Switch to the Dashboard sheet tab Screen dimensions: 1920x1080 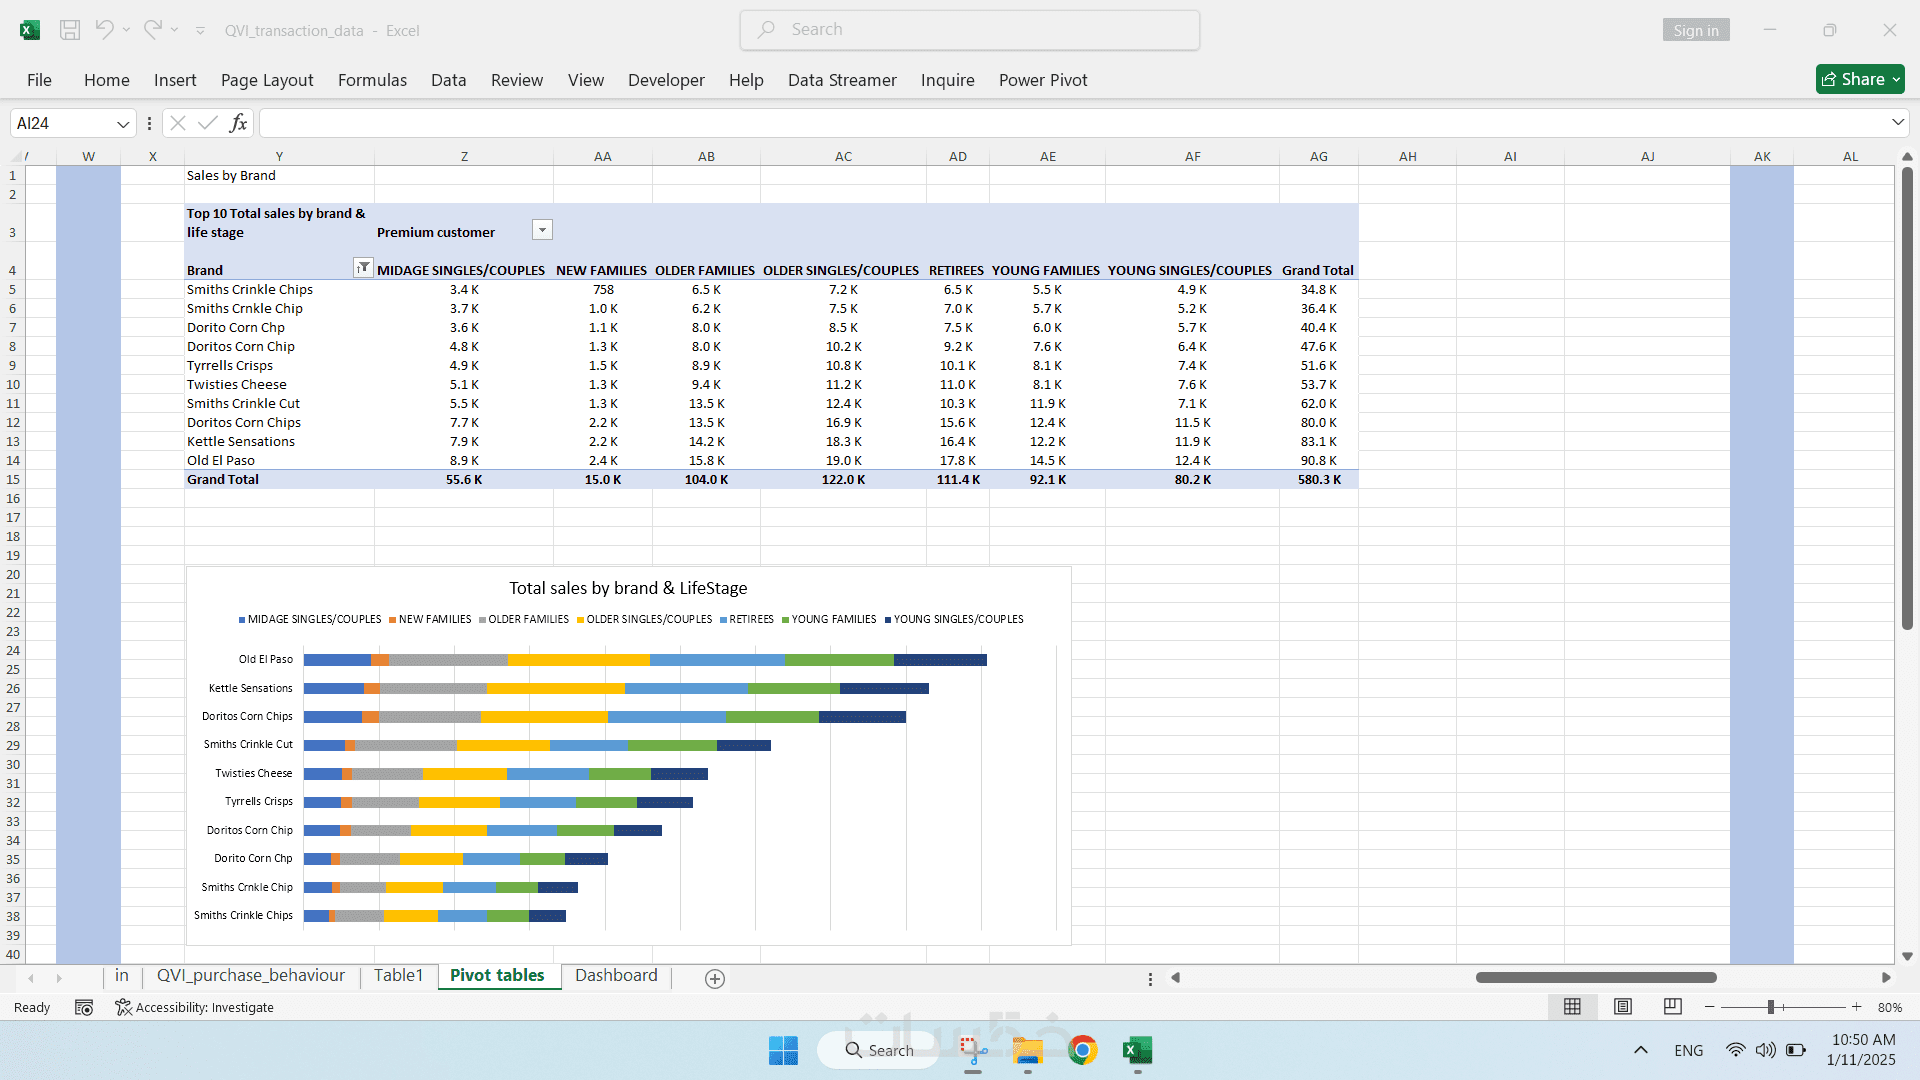616,976
